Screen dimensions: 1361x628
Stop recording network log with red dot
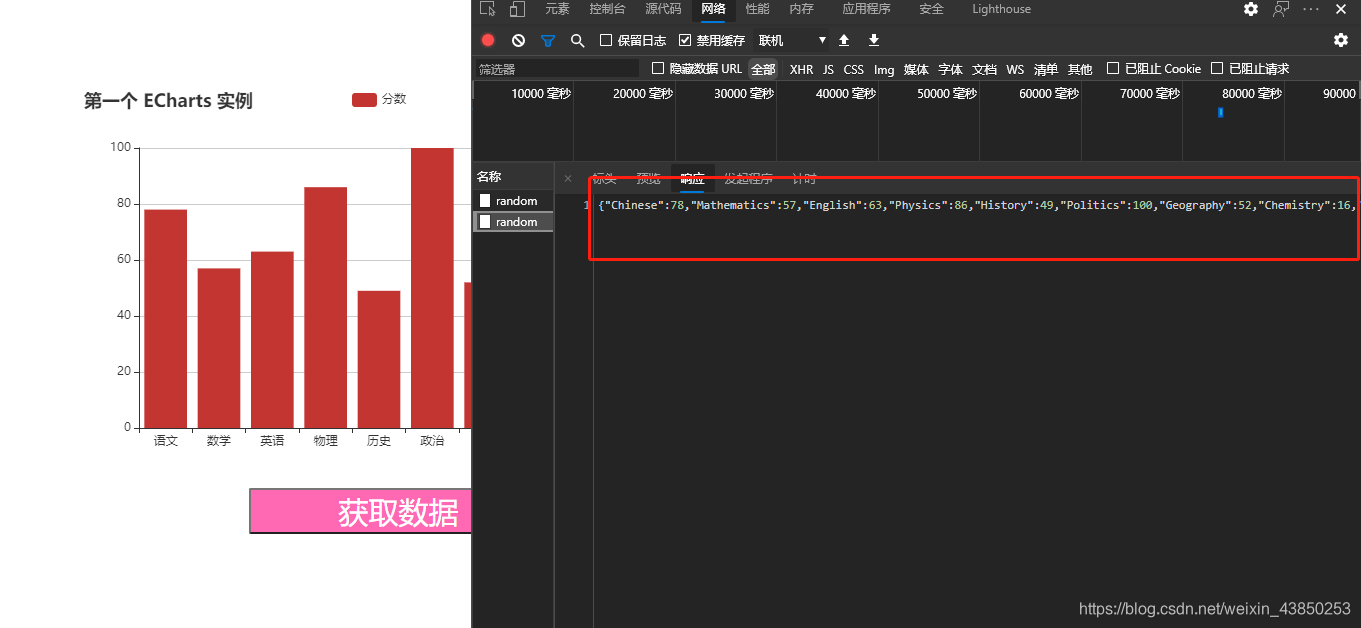[488, 40]
